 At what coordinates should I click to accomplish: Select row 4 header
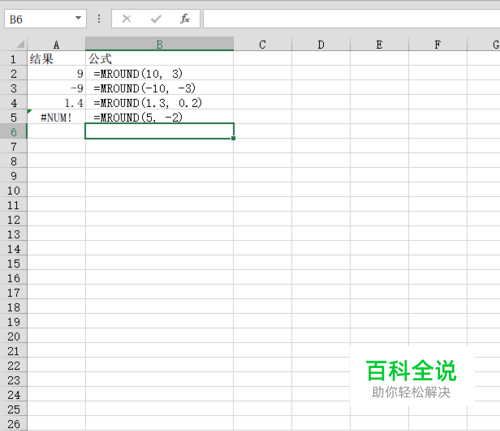[x=13, y=103]
